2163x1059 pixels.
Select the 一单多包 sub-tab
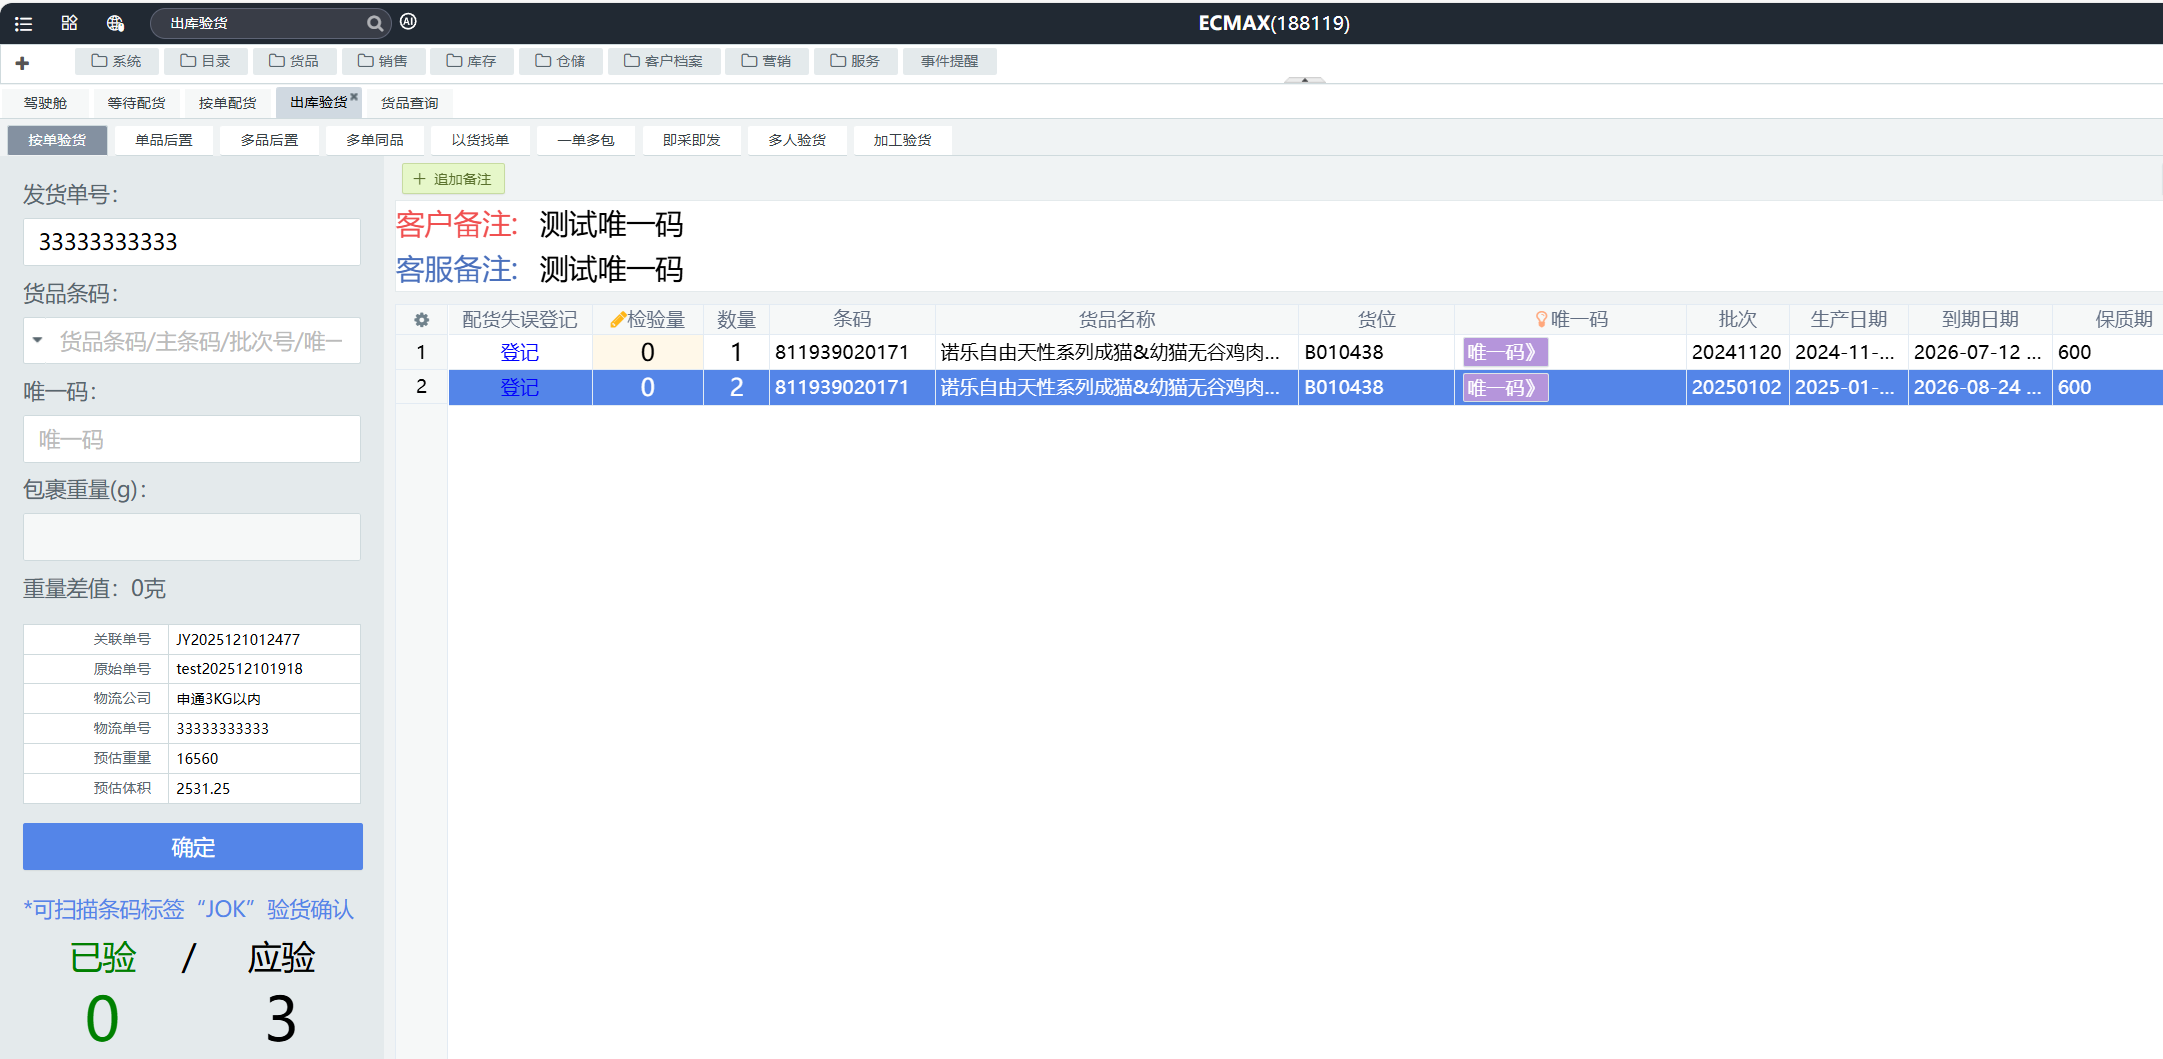586,140
